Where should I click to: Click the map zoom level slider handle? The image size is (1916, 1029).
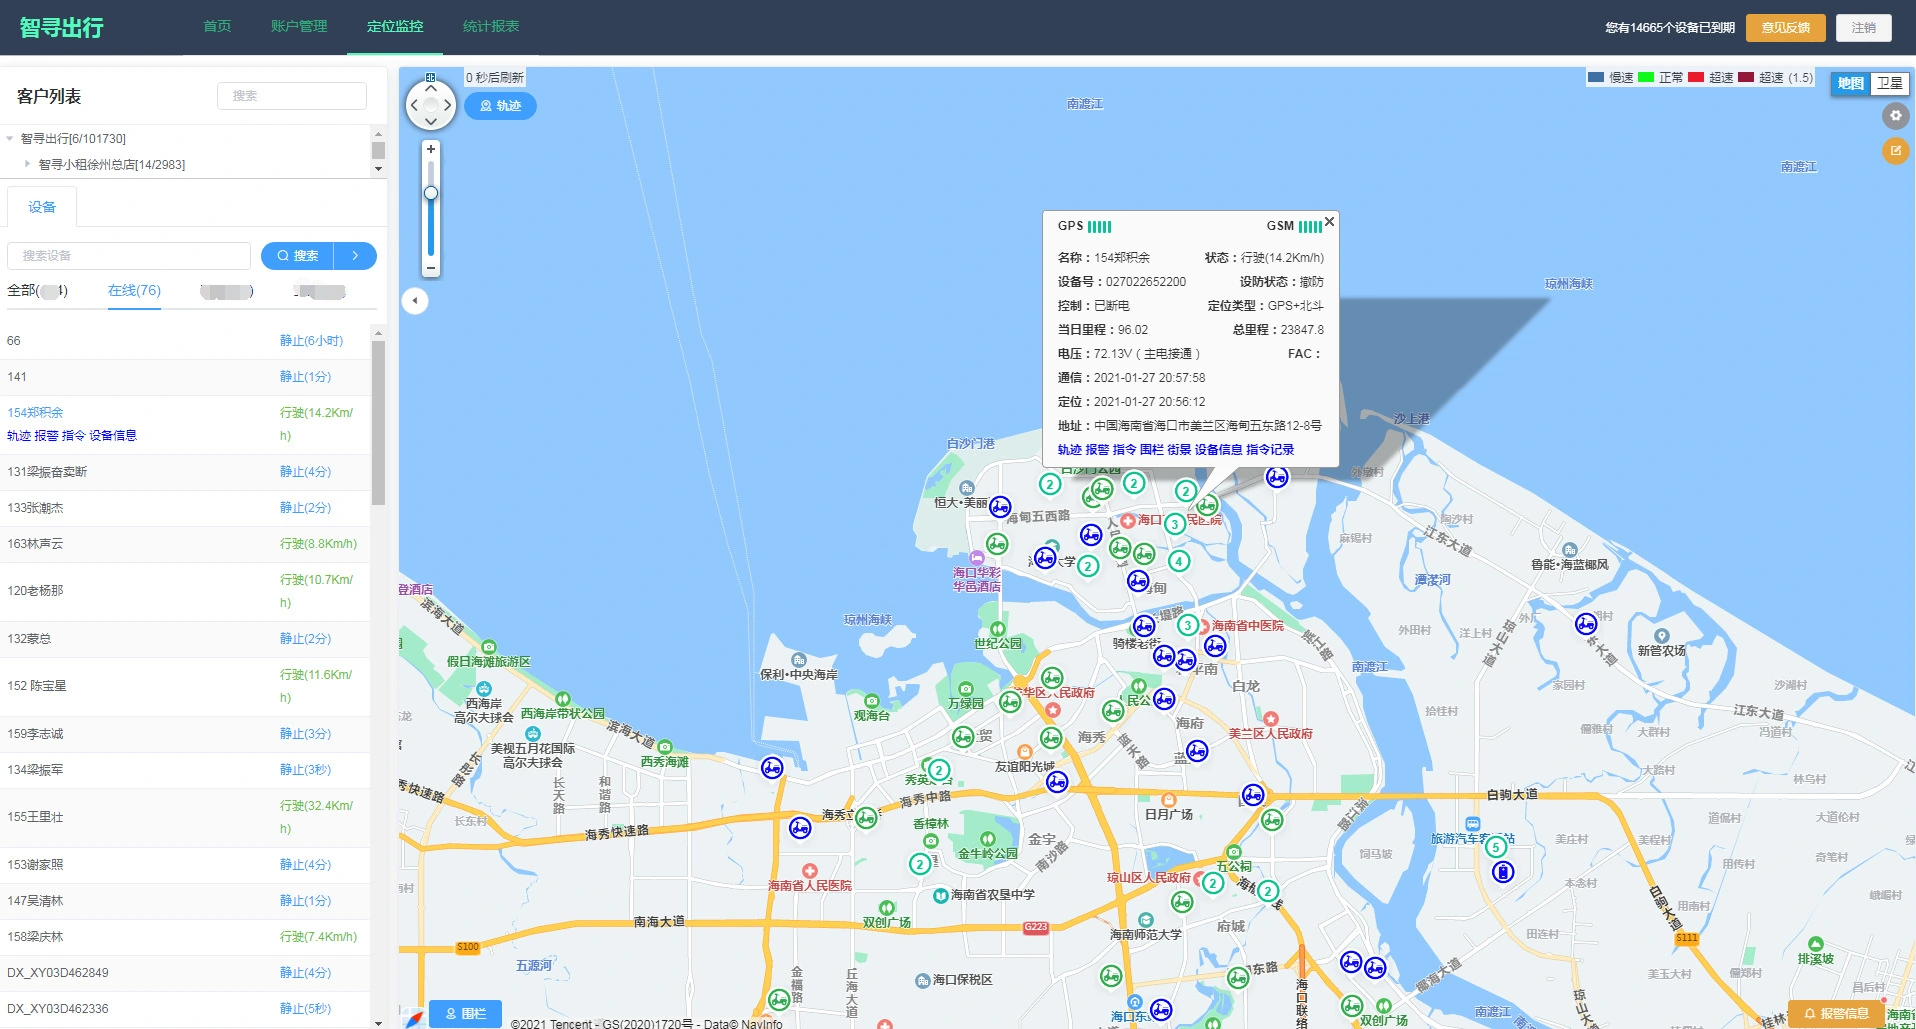coord(431,193)
